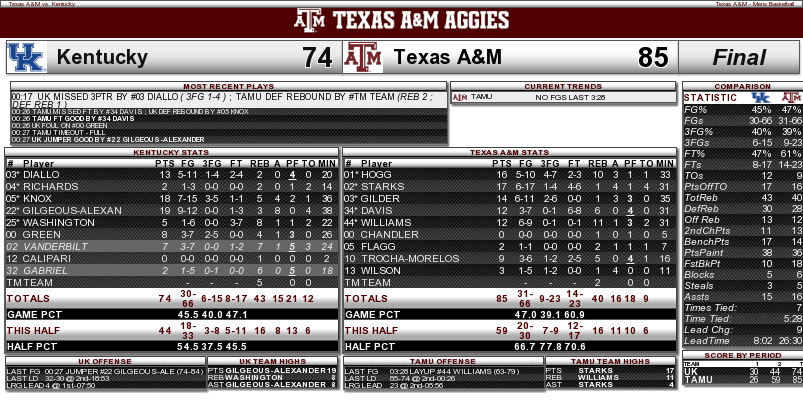Click the ATM logo in top banner

(x=310, y=20)
